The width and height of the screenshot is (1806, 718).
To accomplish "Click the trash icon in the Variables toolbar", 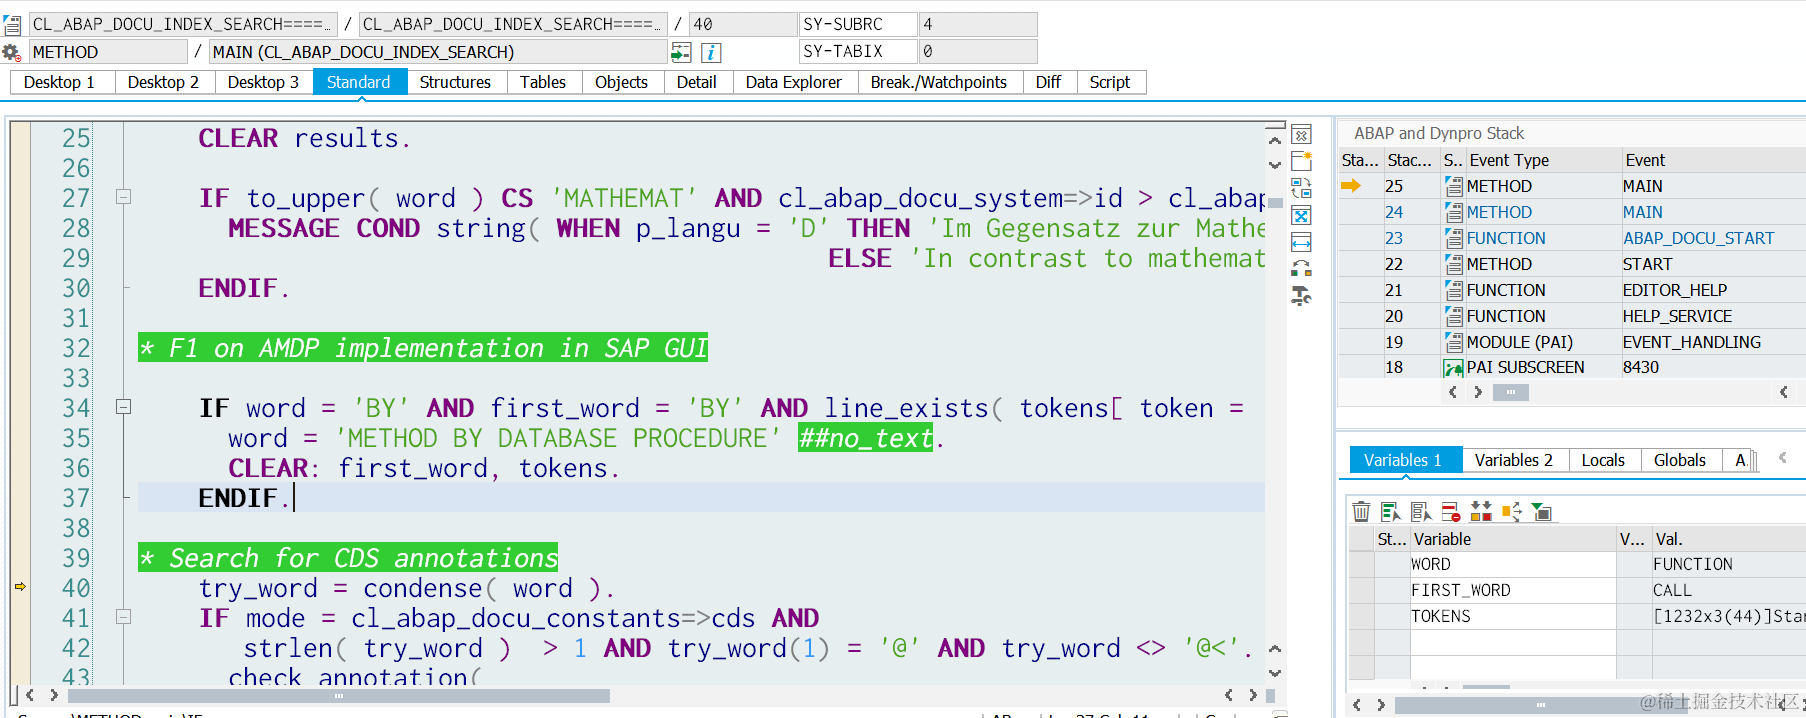I will tap(1361, 512).
